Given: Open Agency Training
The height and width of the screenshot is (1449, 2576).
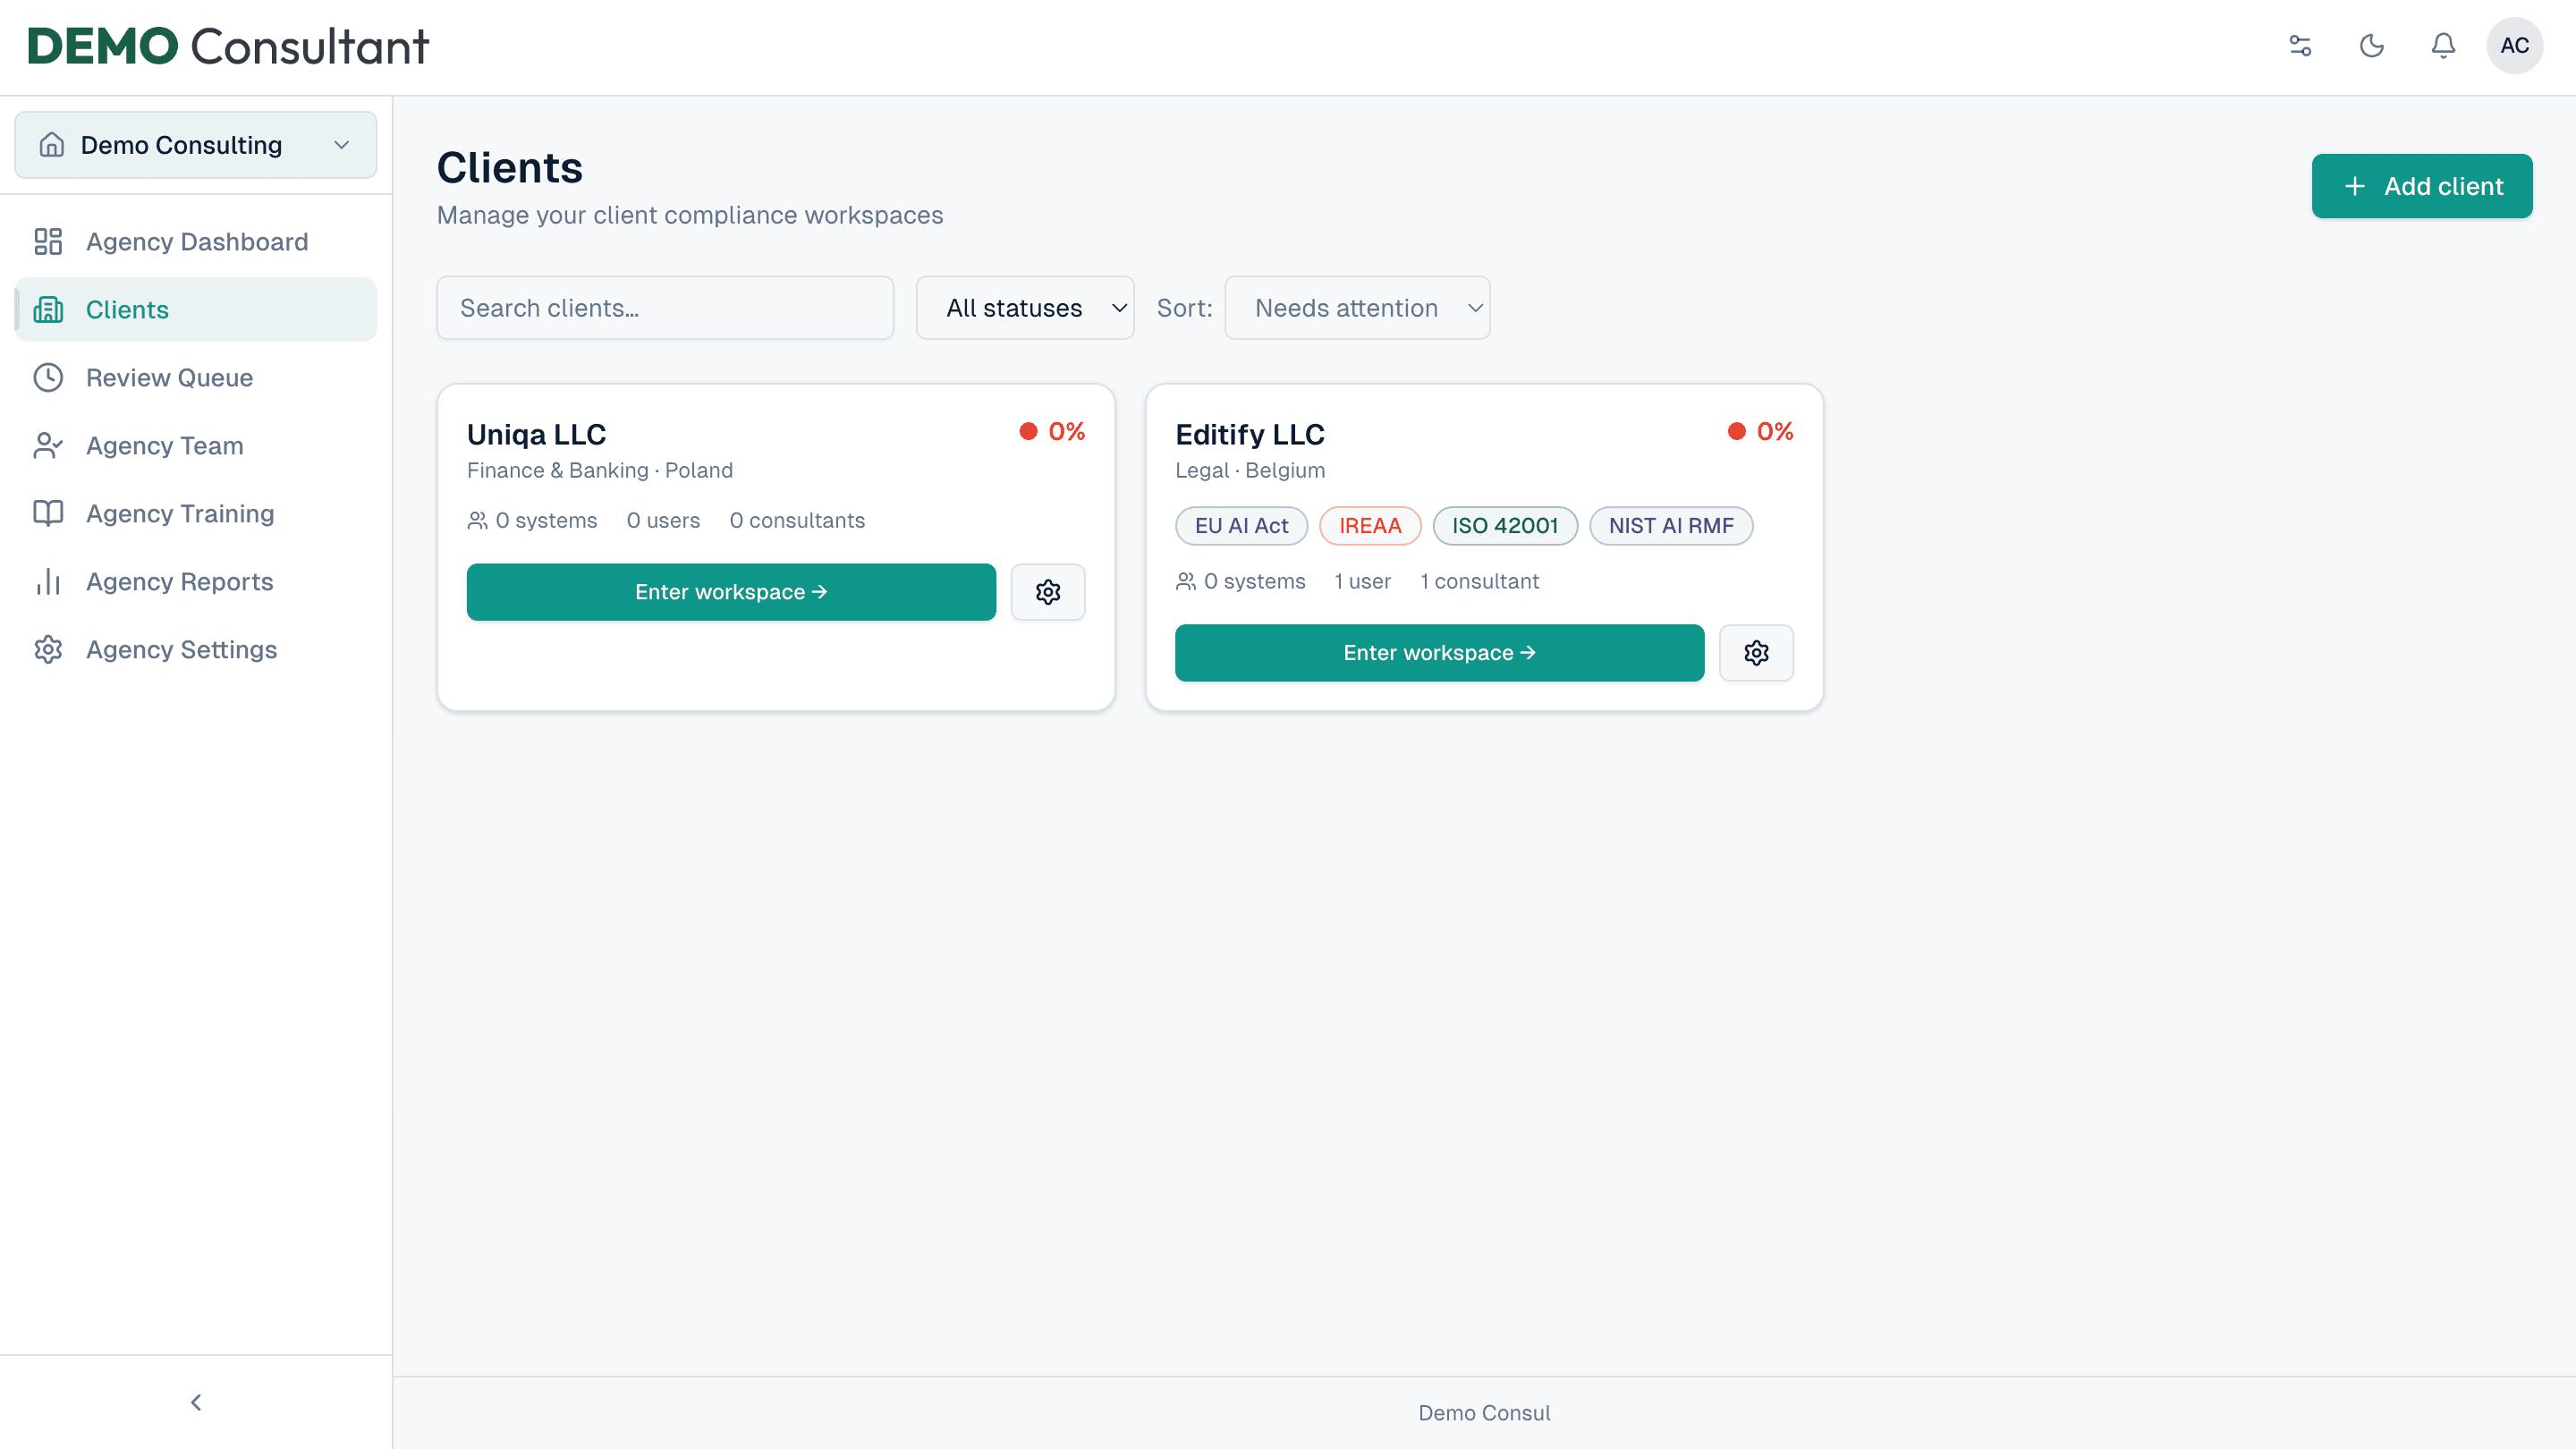Looking at the screenshot, I should tap(196, 514).
